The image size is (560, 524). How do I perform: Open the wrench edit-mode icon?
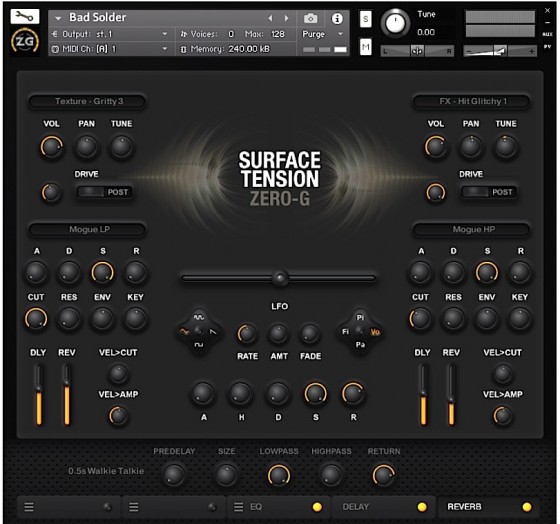[25, 16]
